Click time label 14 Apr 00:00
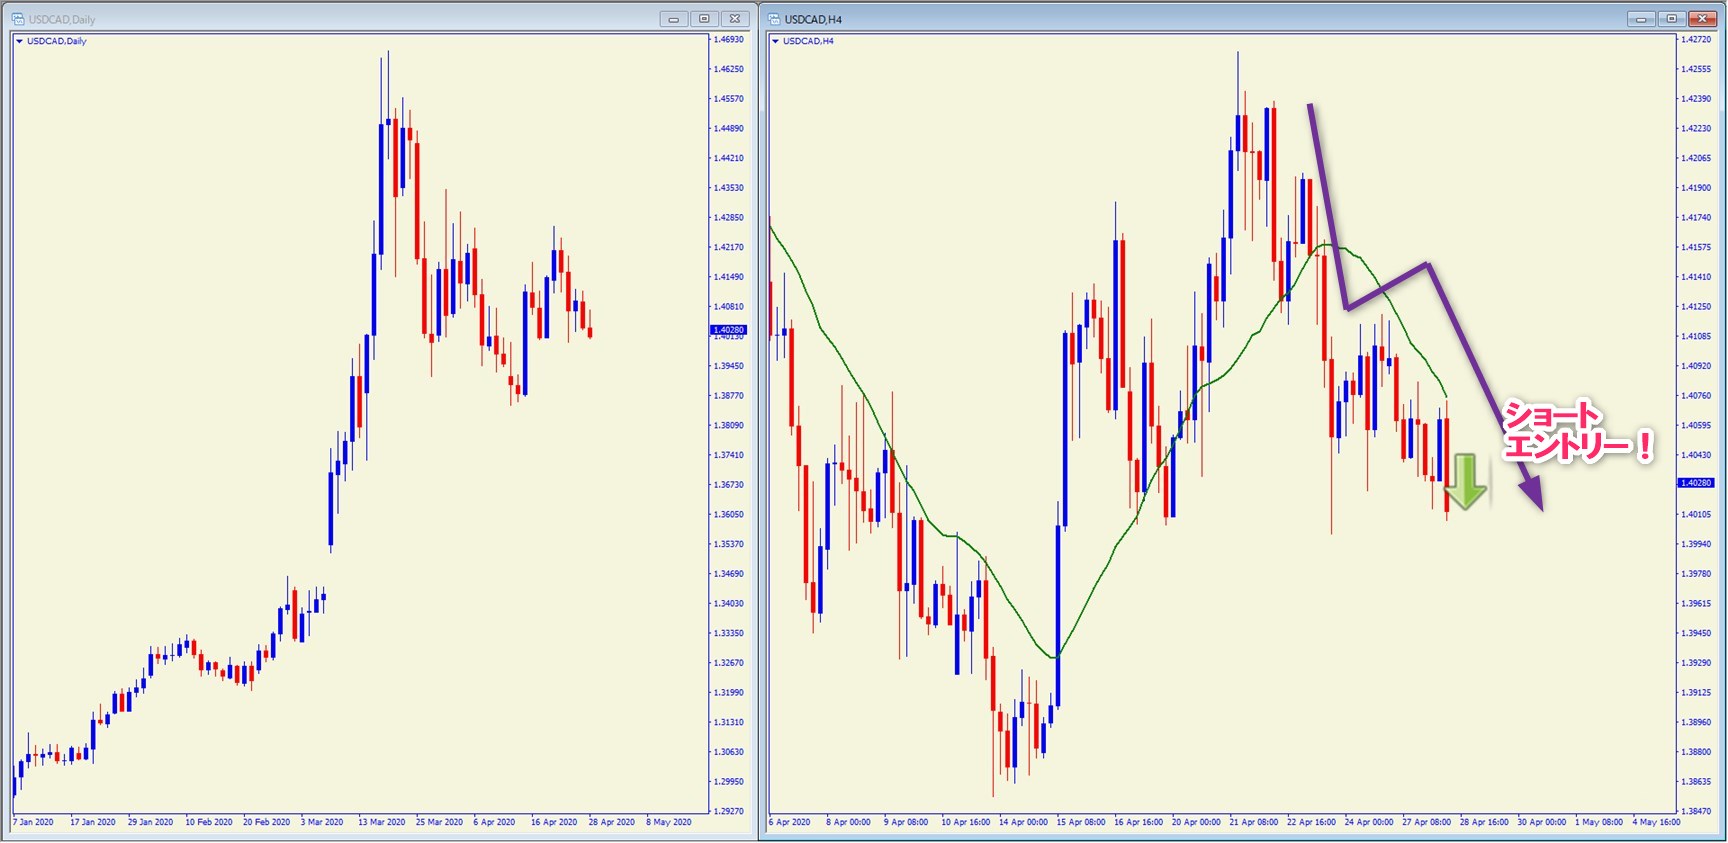1728x843 pixels. tap(1023, 822)
